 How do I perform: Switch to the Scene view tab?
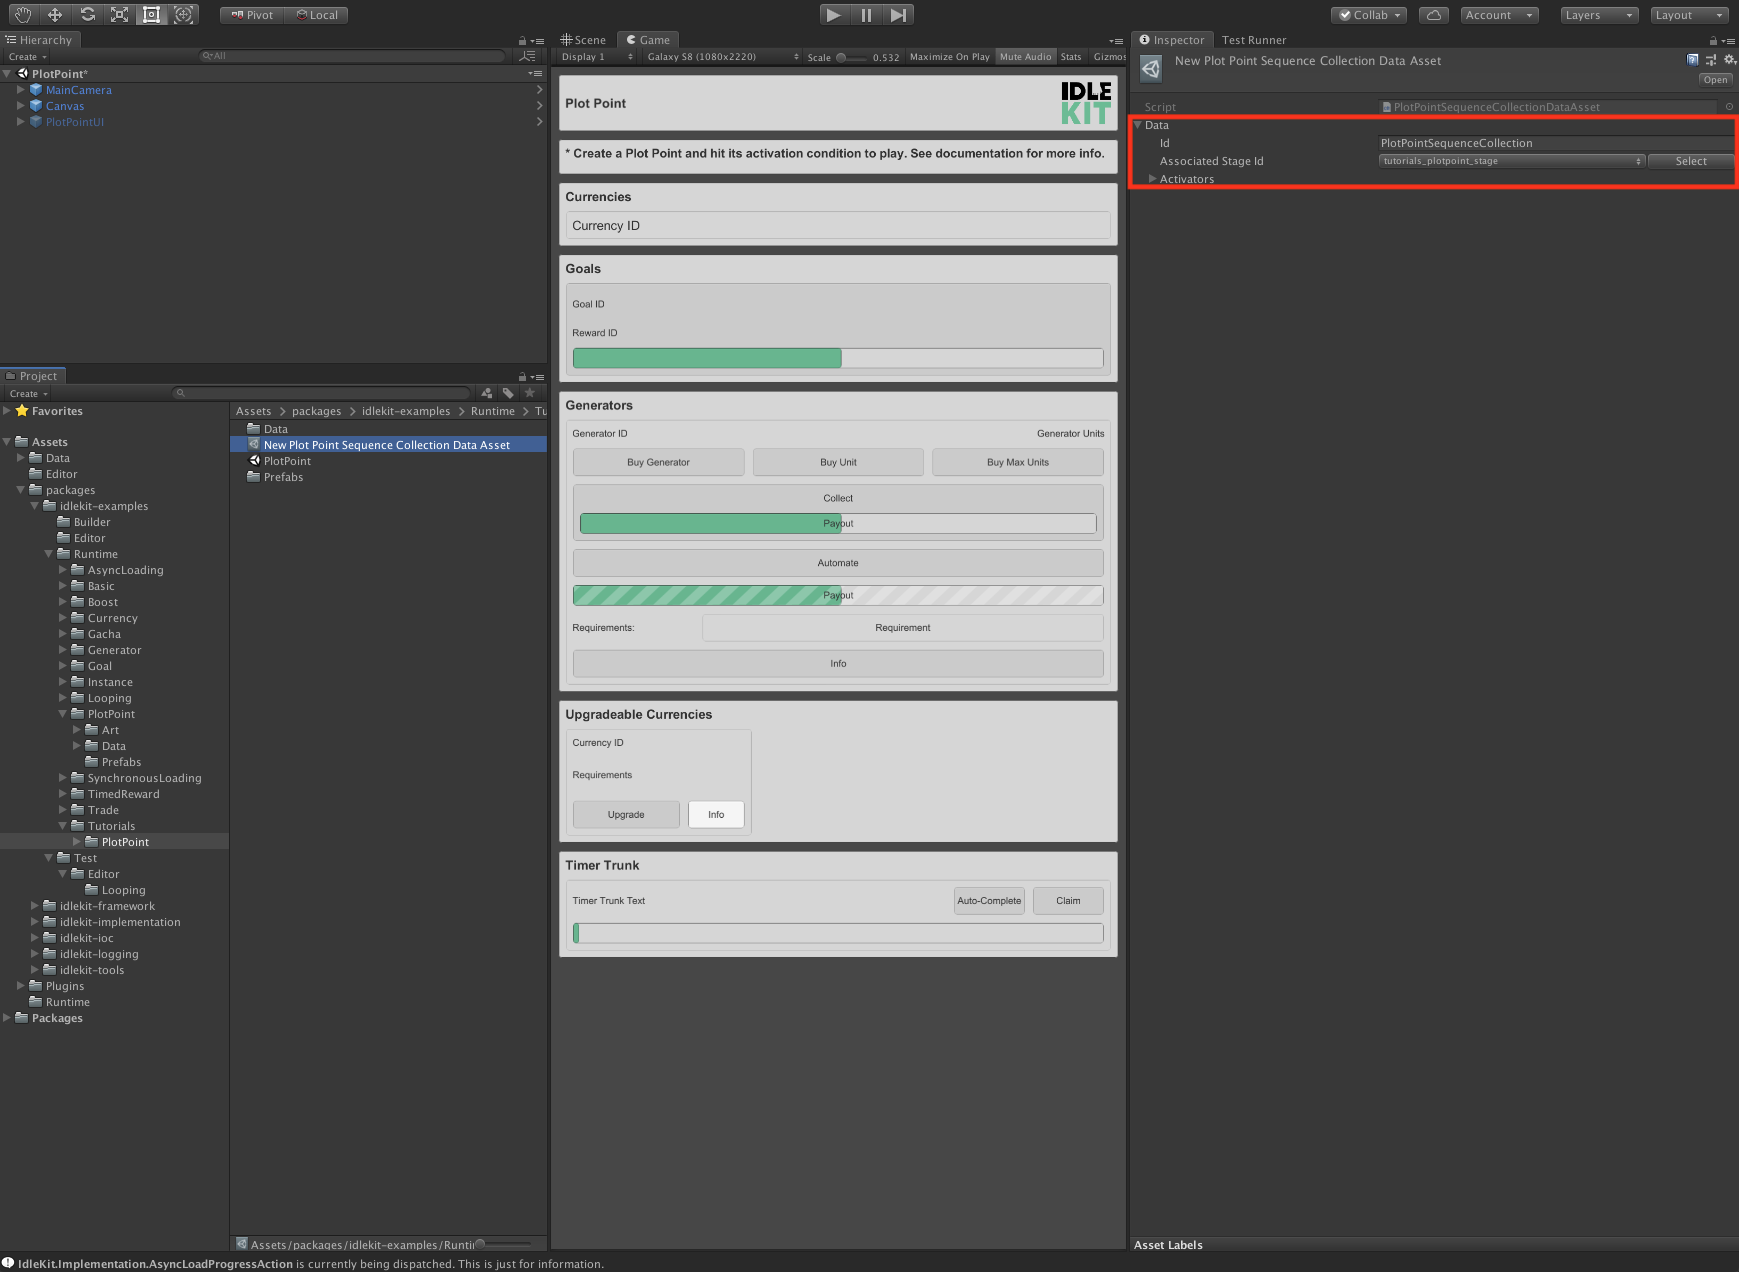(586, 40)
